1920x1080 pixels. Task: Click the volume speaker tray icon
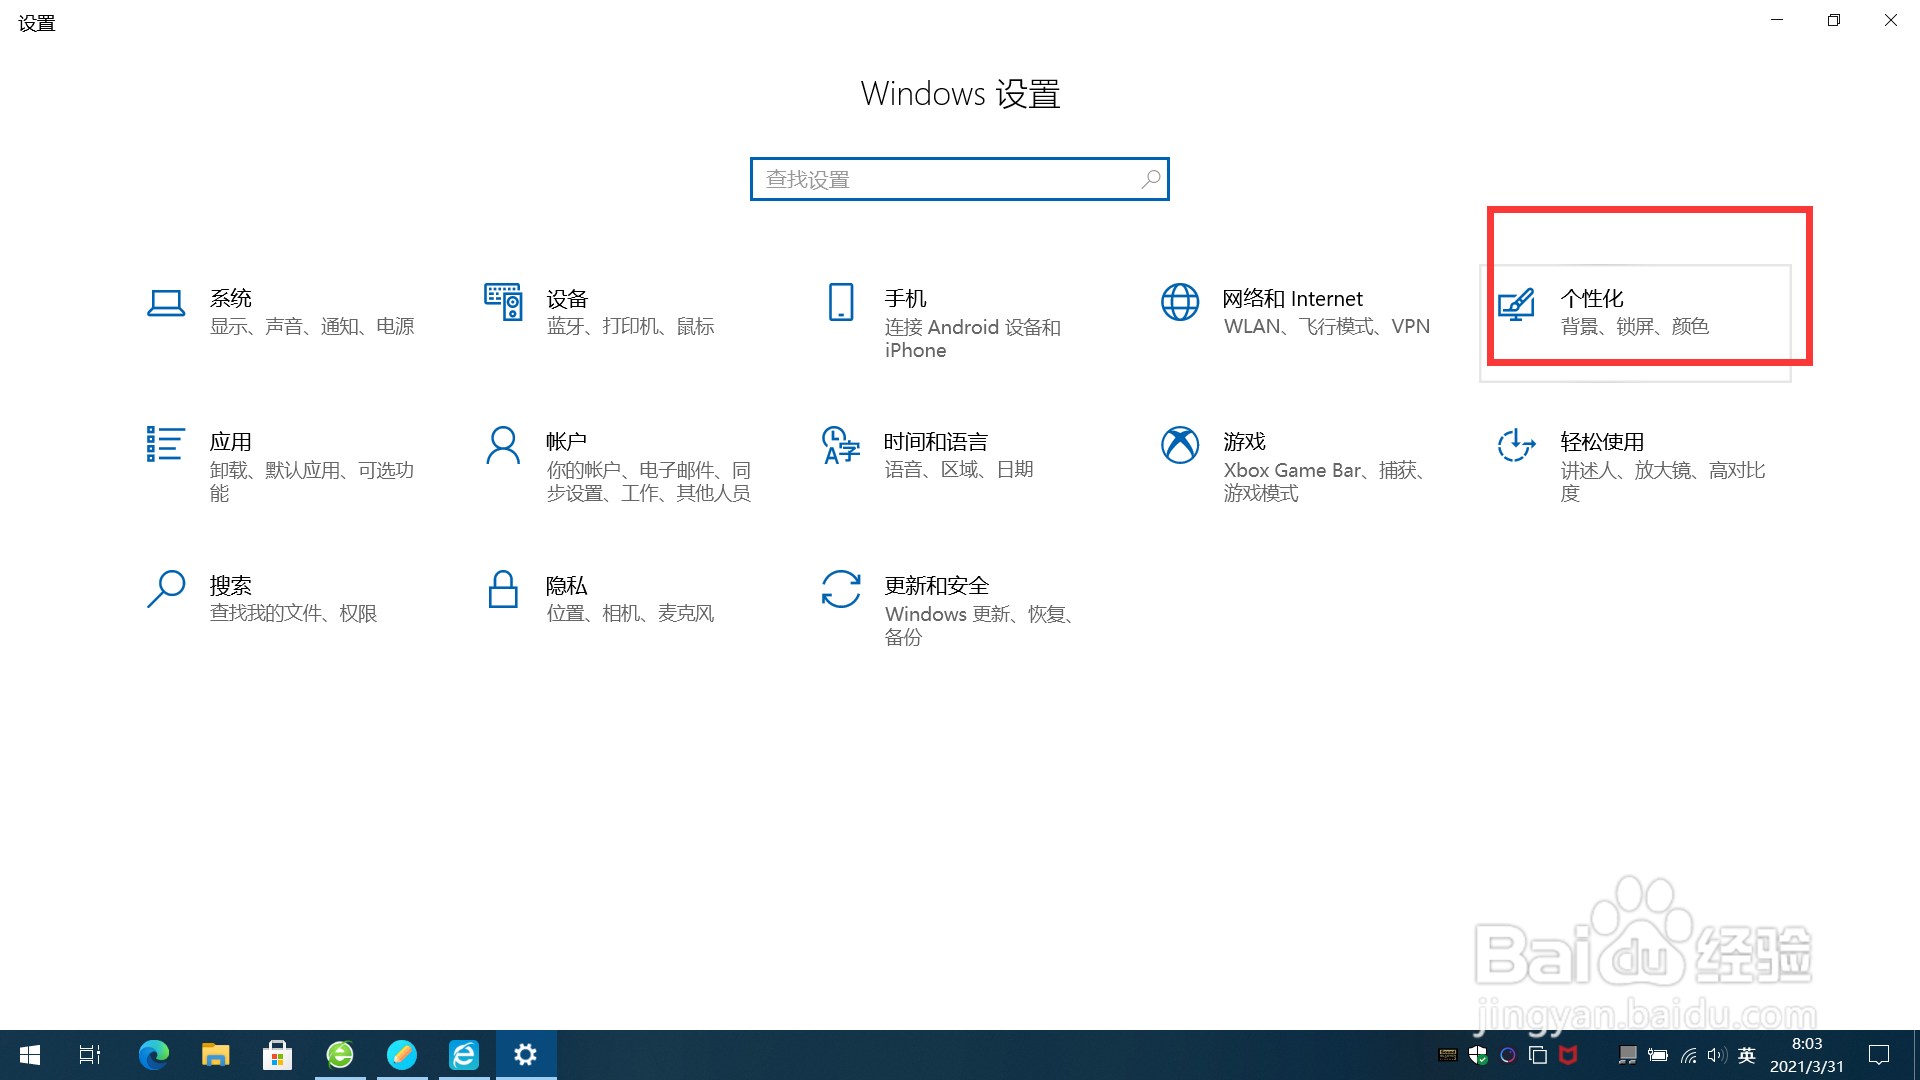(x=1717, y=1055)
